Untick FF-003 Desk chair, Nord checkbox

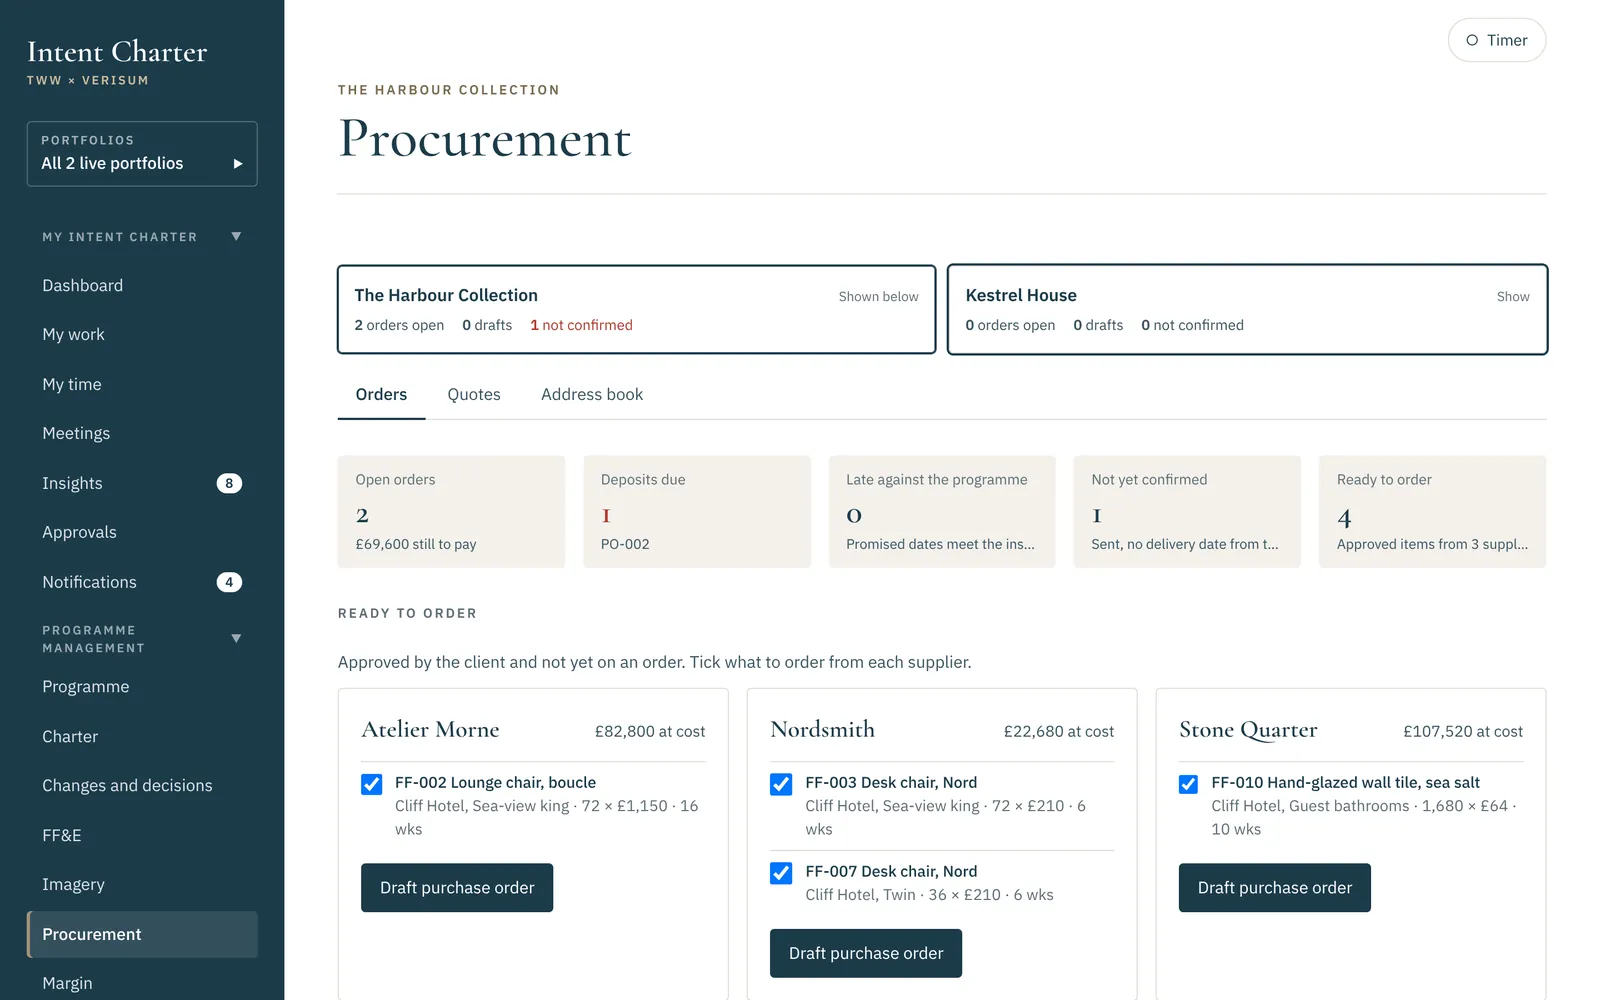click(x=781, y=784)
